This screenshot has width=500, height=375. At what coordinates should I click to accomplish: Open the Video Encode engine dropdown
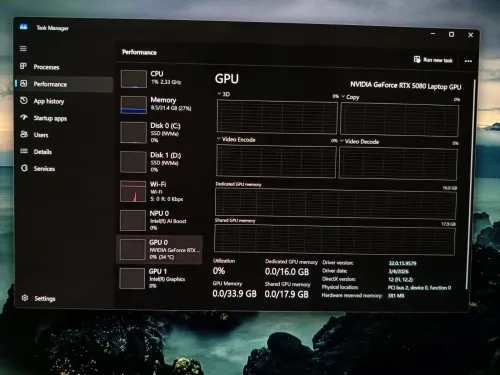[219, 139]
